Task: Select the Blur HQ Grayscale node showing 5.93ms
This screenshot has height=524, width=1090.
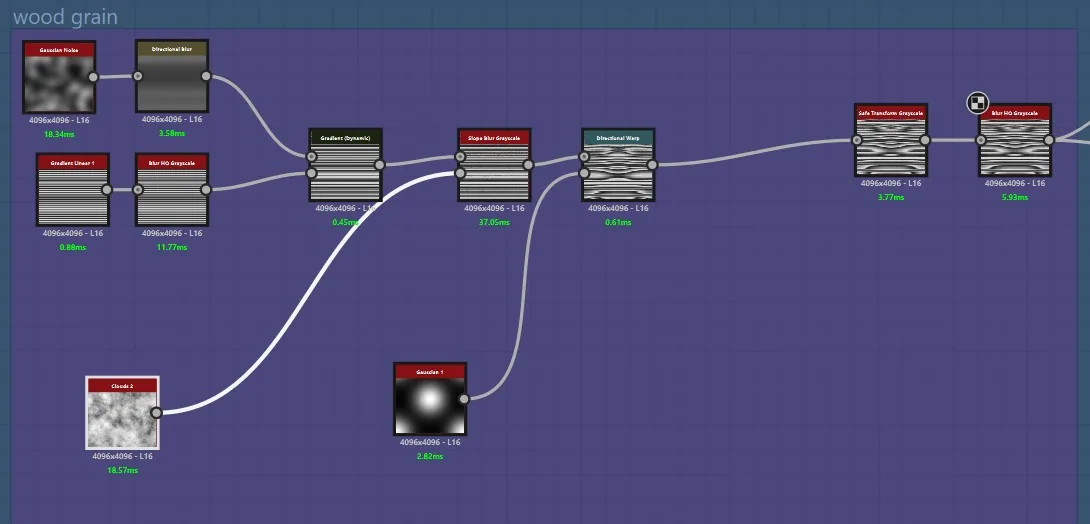Action: pos(1015,140)
